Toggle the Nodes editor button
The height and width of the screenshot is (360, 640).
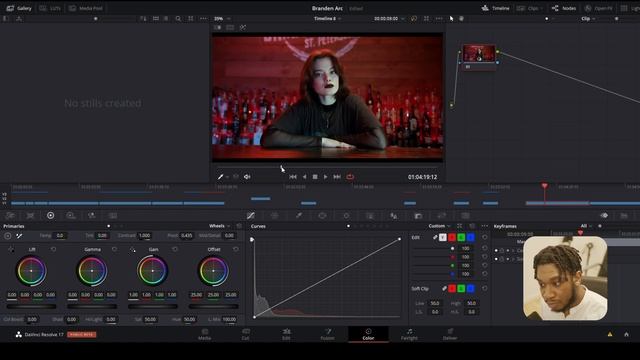[x=564, y=8]
